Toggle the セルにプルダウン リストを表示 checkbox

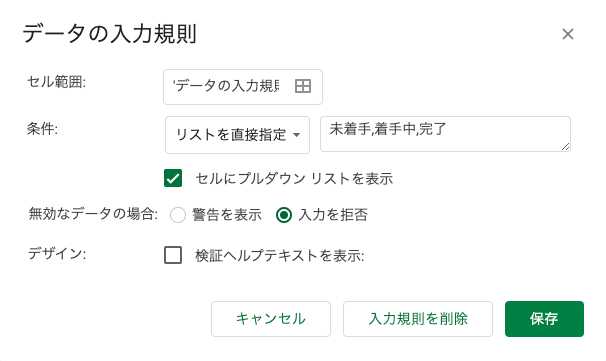pyautogui.click(x=173, y=178)
